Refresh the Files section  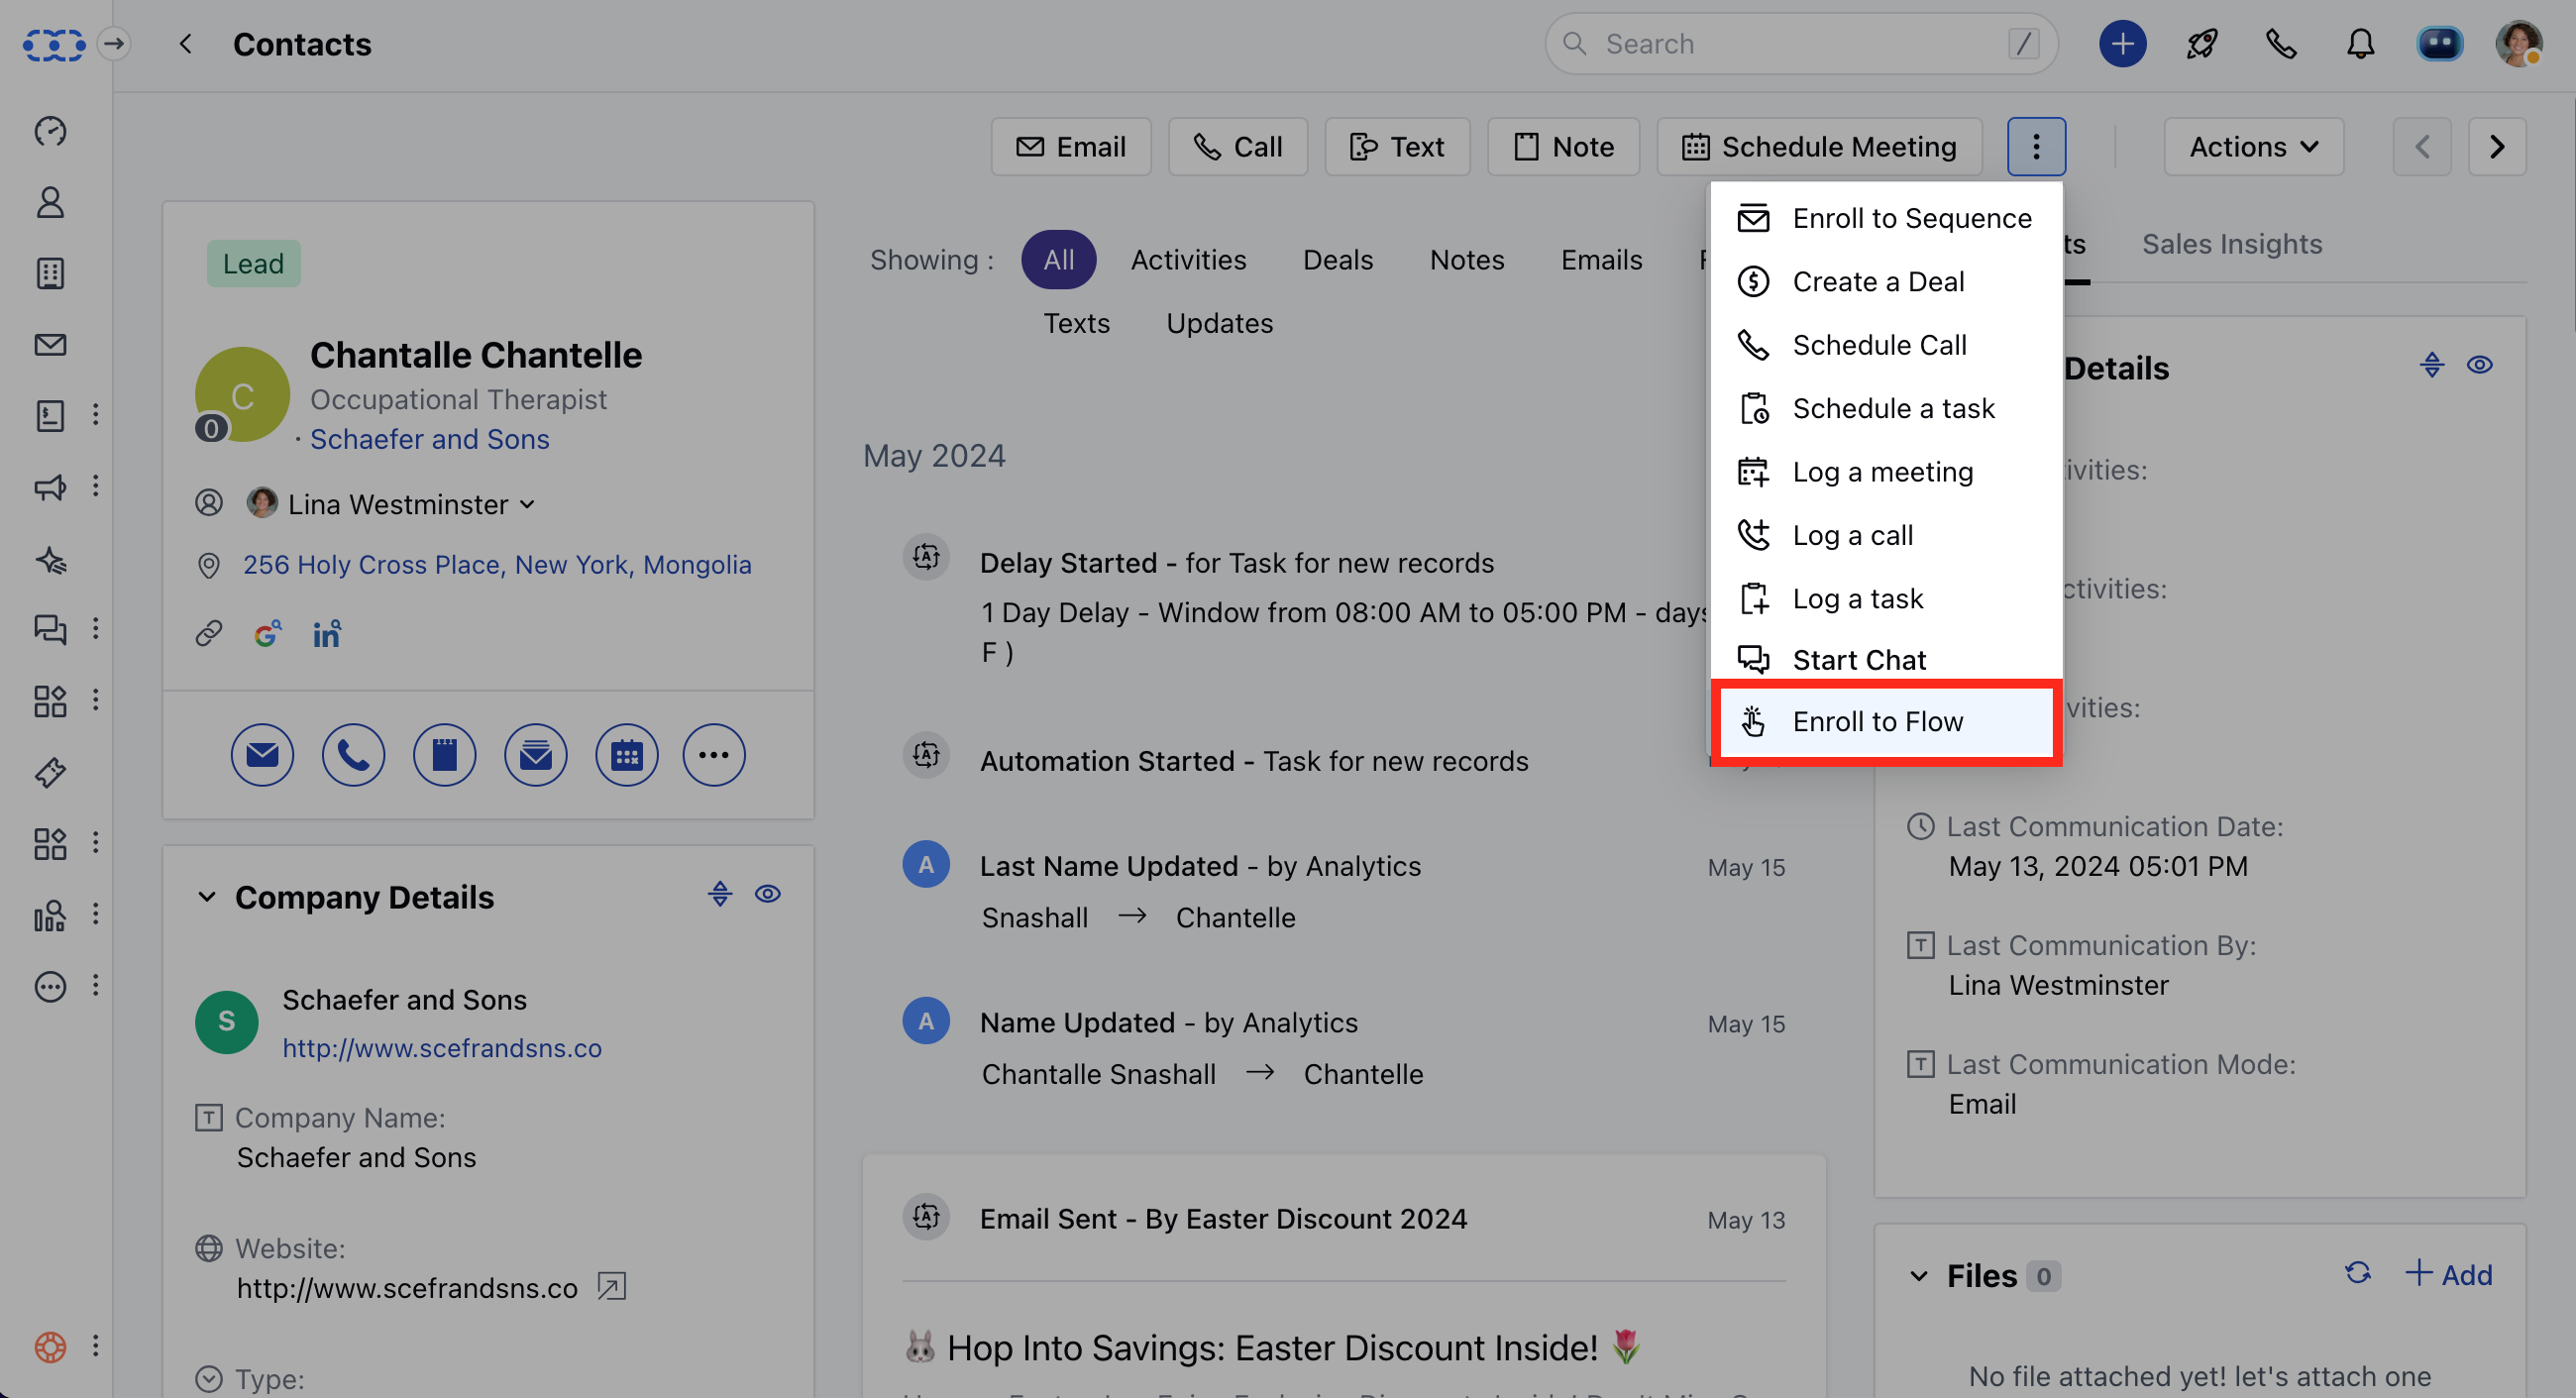coord(2357,1272)
